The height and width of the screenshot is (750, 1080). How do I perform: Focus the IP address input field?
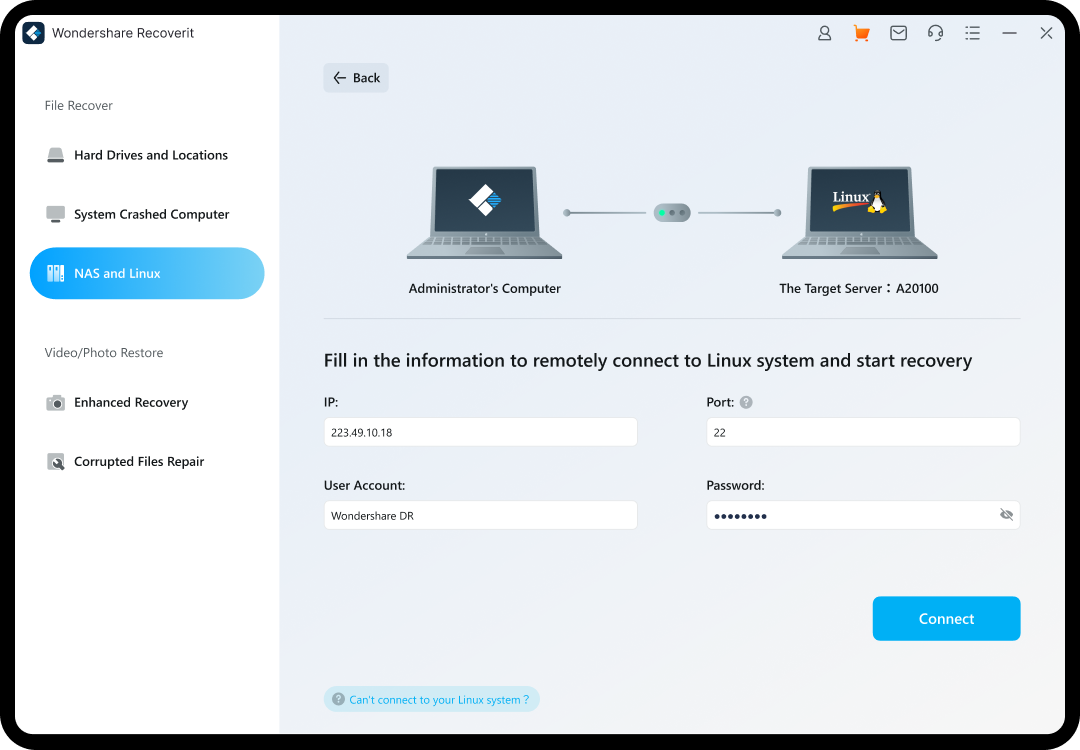pos(481,433)
